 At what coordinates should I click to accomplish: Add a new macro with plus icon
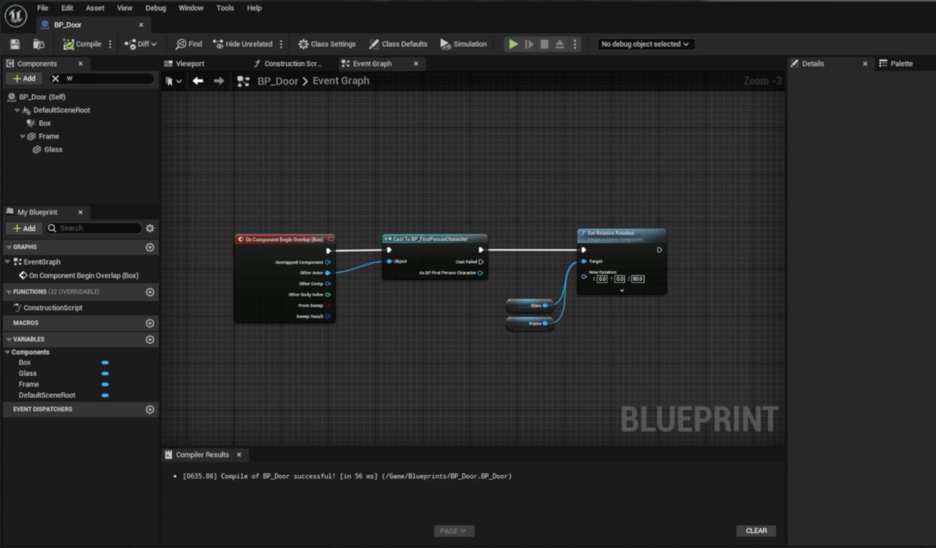pyautogui.click(x=150, y=323)
